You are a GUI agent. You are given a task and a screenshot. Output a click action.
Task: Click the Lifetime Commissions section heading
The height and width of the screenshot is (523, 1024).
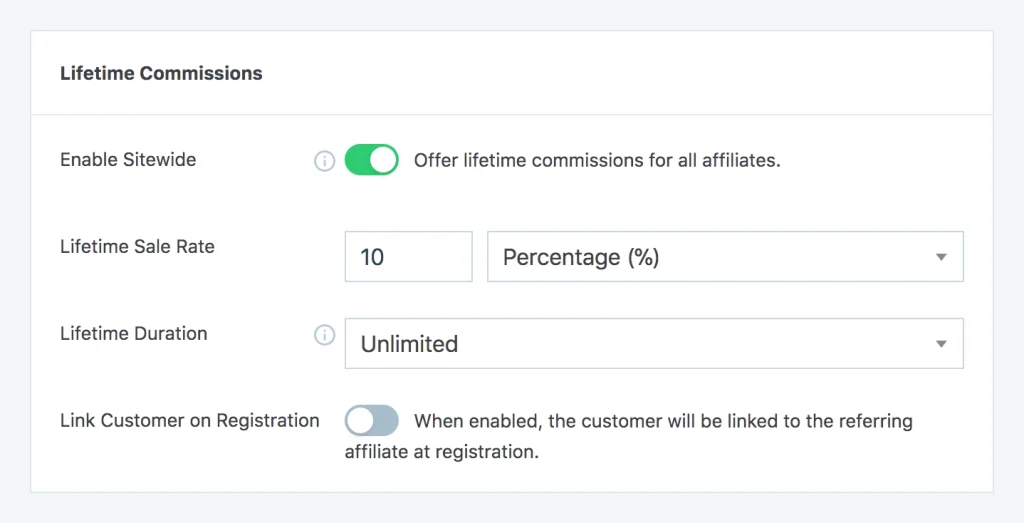(x=161, y=73)
